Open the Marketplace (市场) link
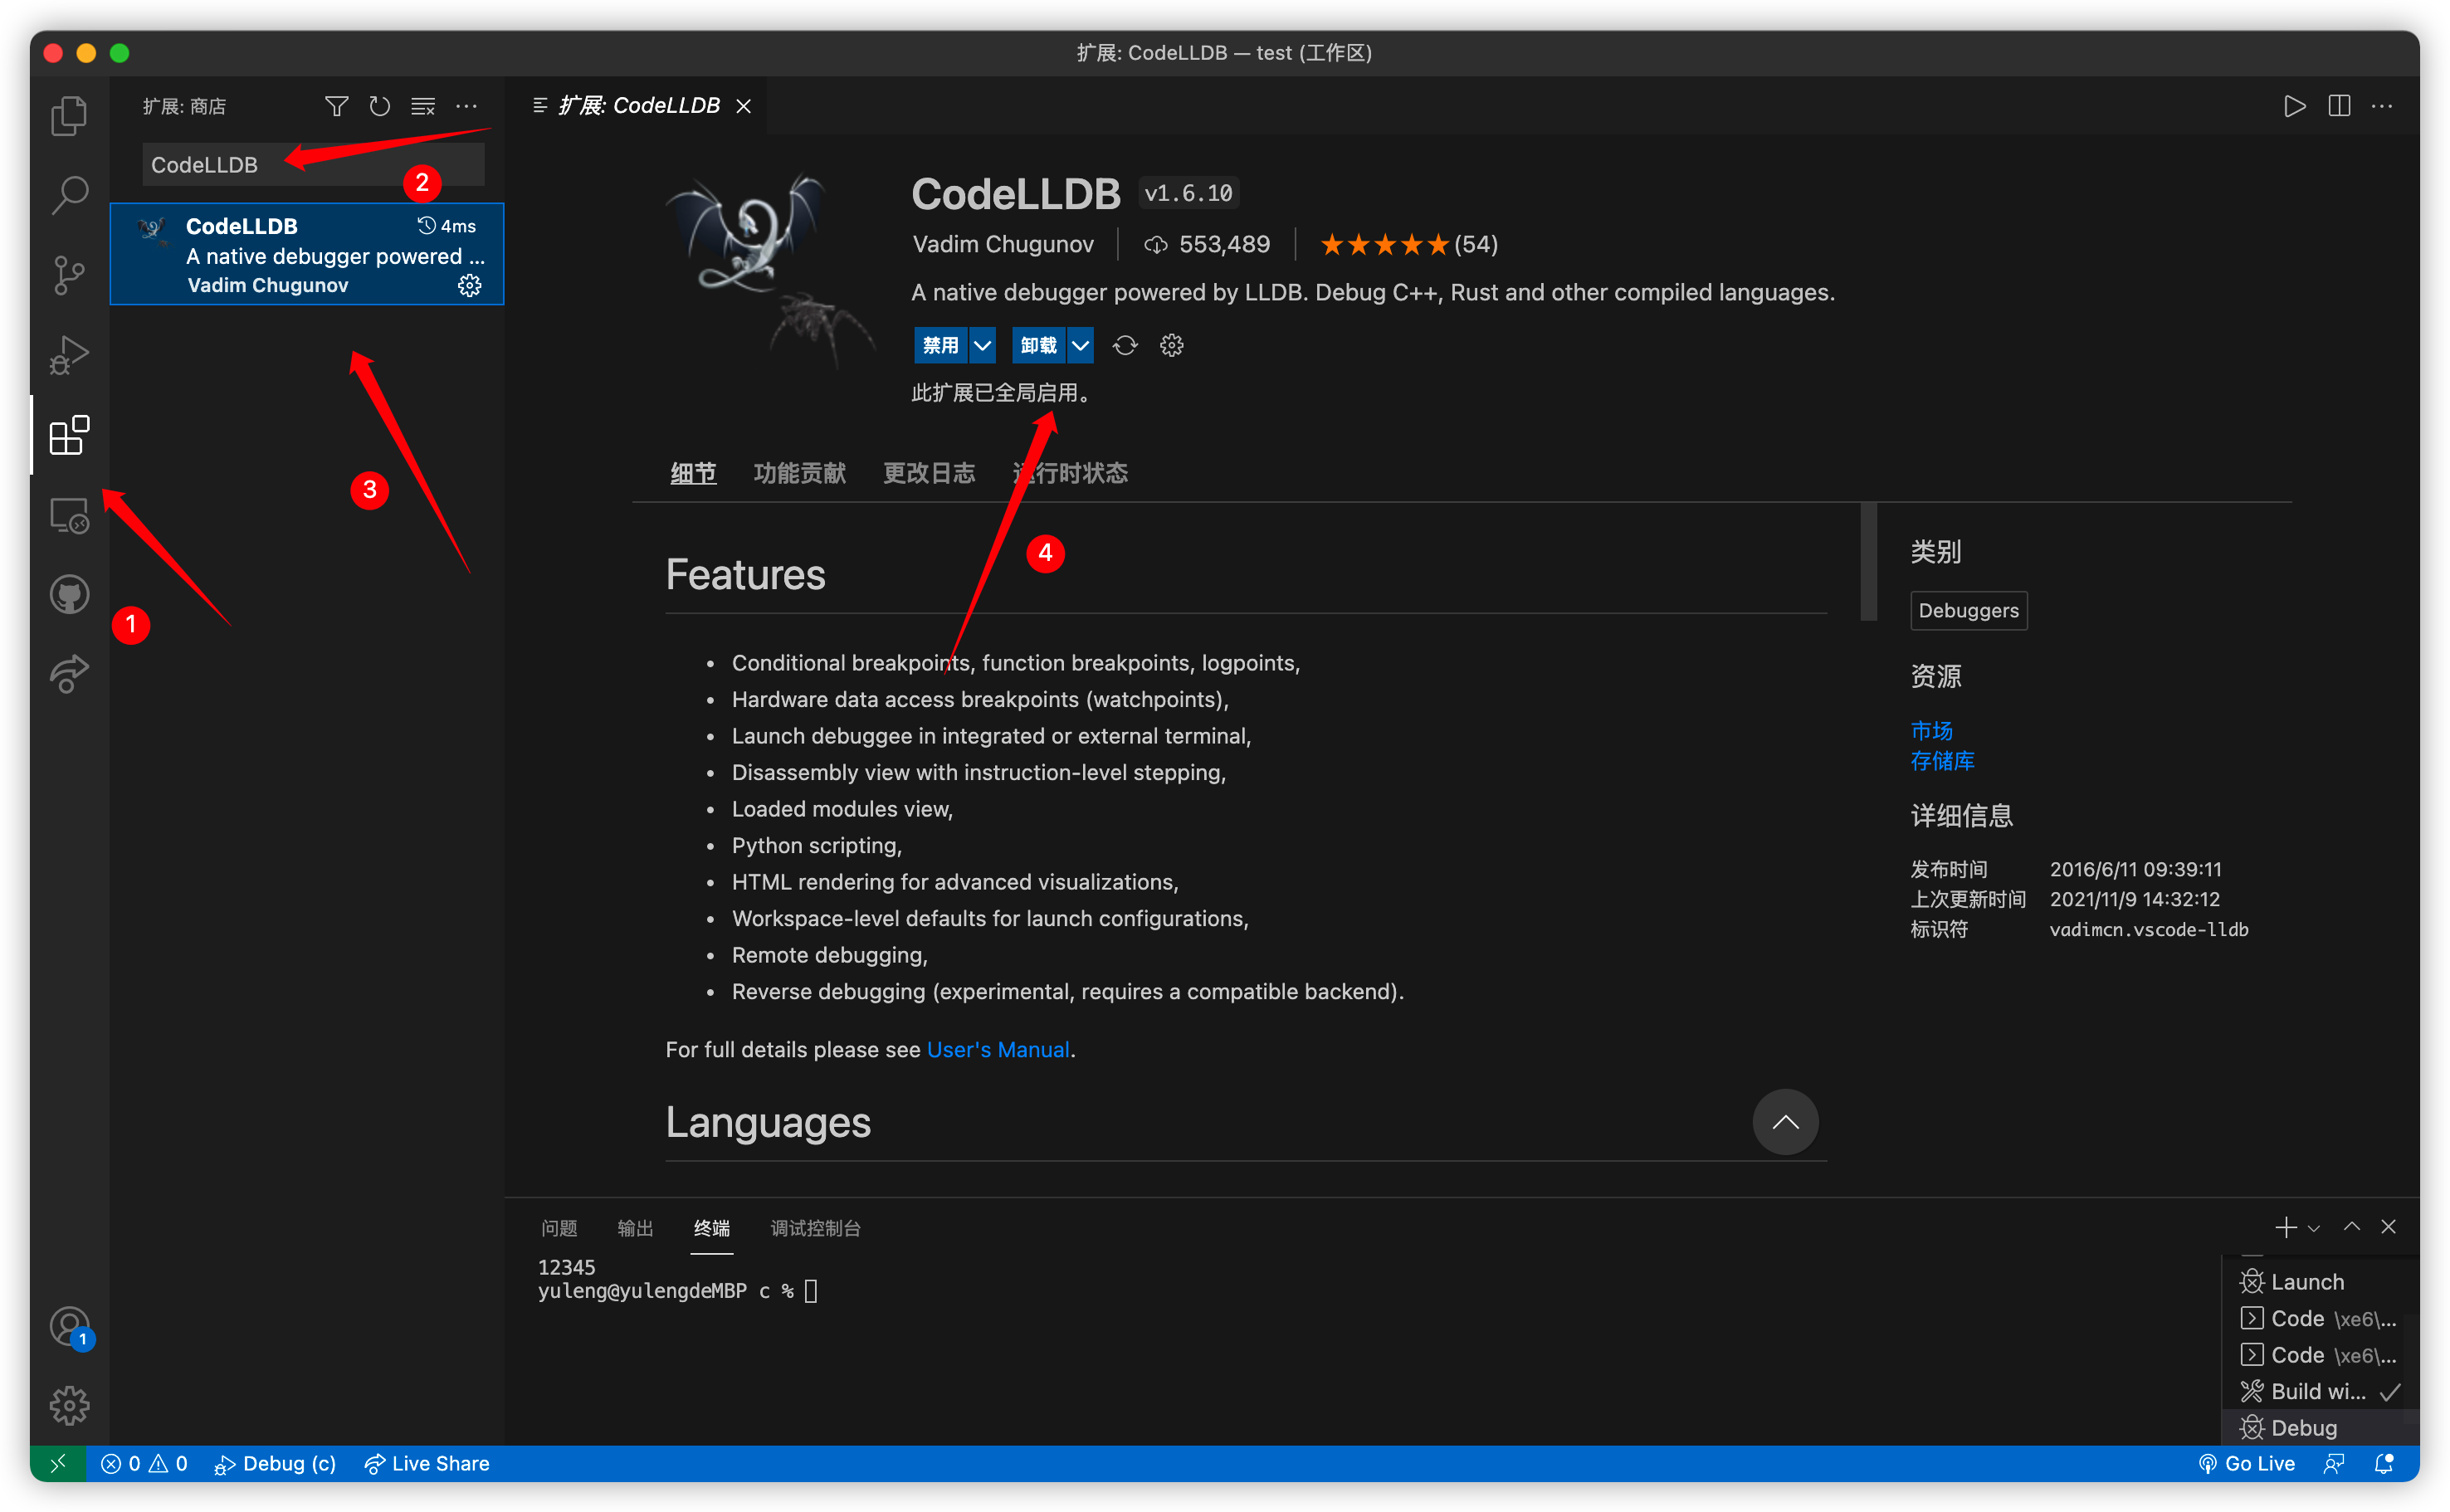This screenshot has width=2450, height=1512. point(1931,730)
